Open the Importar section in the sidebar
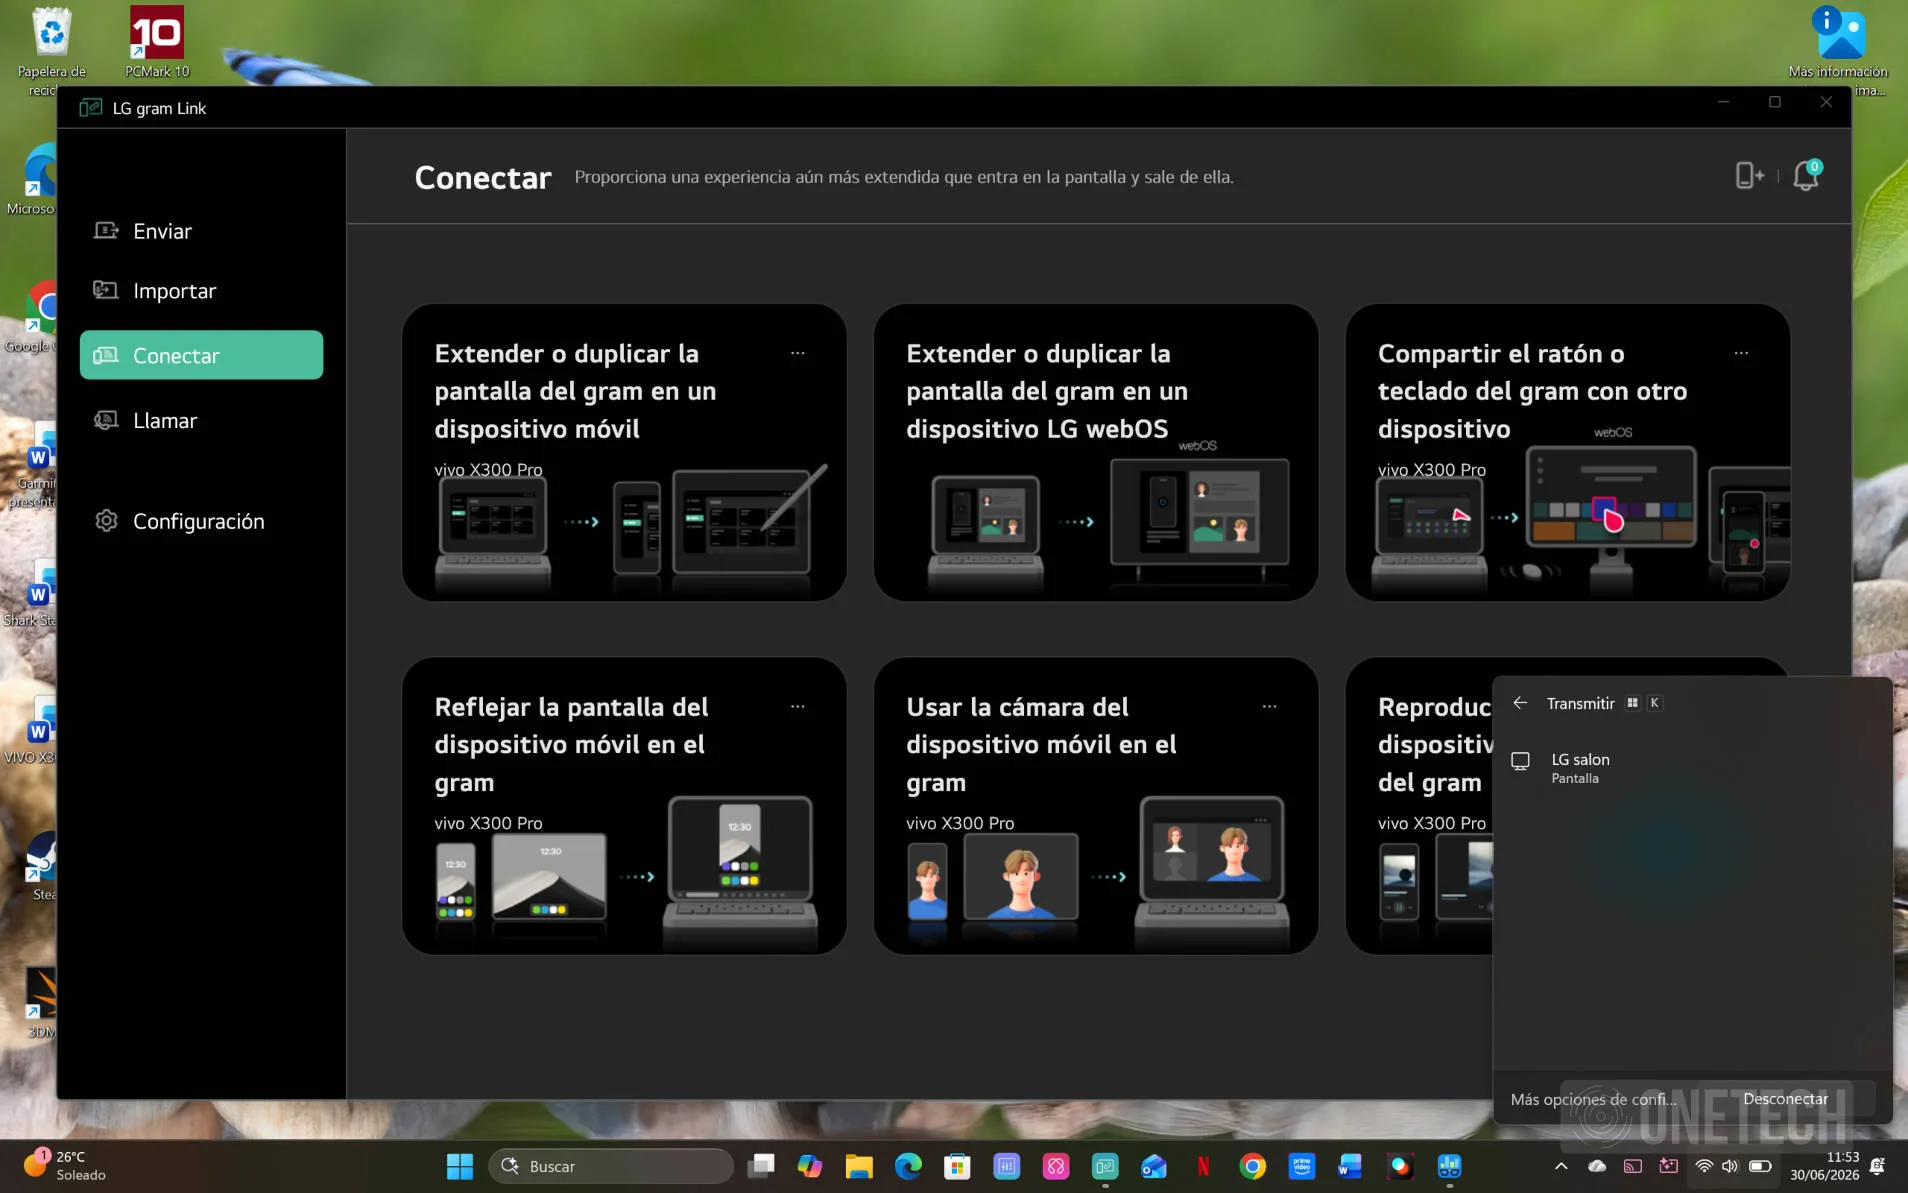 point(201,291)
